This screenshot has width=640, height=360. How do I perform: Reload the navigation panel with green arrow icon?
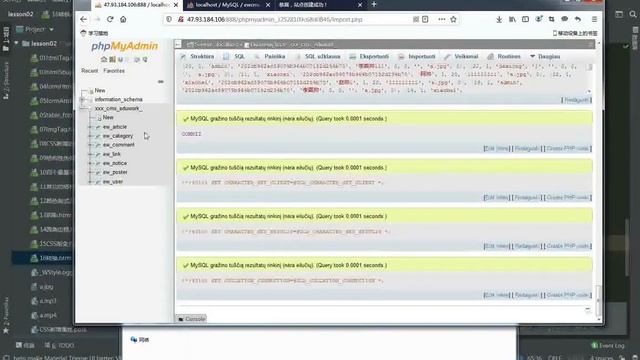point(145,60)
